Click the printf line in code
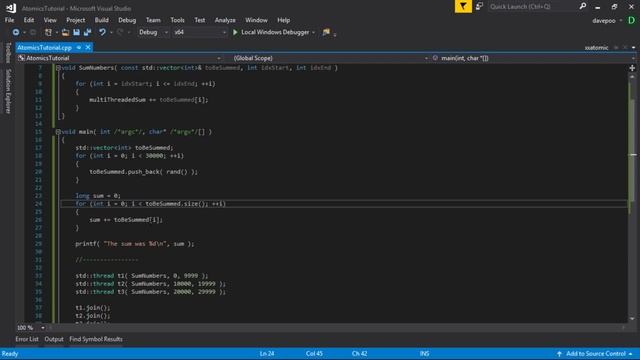Image resolution: width=640 pixels, height=360 pixels. (x=135, y=244)
